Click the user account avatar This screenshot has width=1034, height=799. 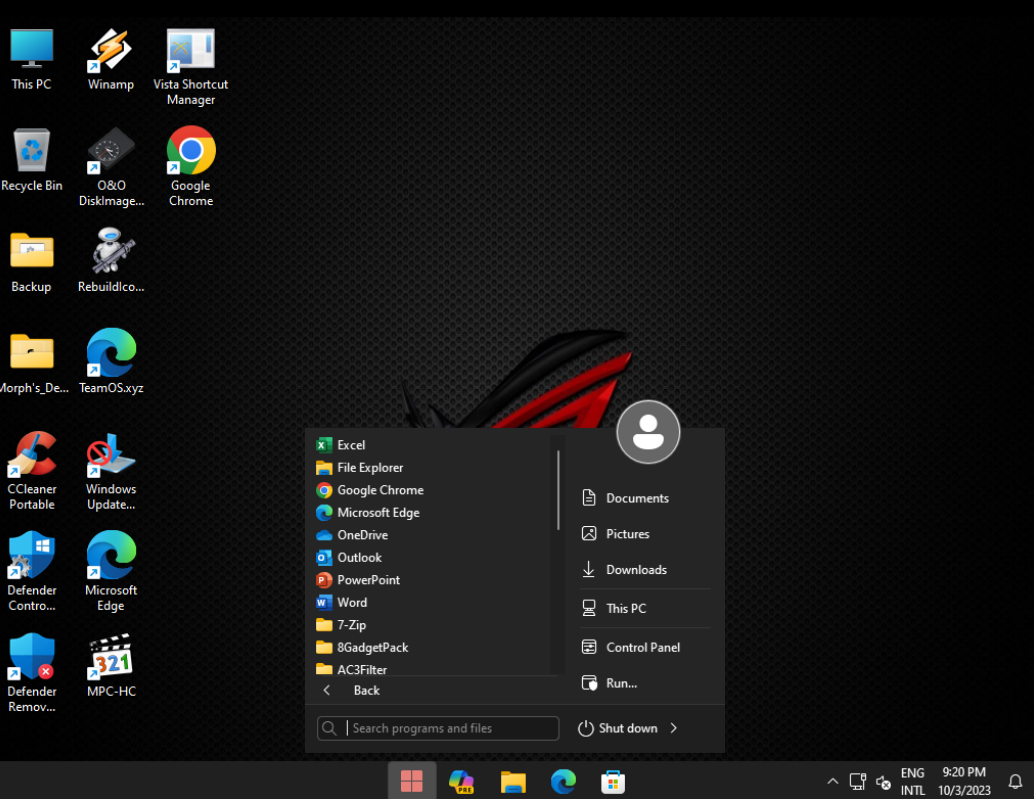tap(648, 432)
